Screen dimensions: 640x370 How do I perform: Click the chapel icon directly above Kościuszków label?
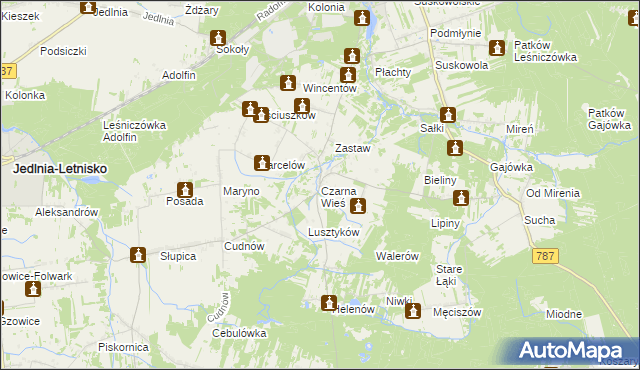(x=302, y=106)
